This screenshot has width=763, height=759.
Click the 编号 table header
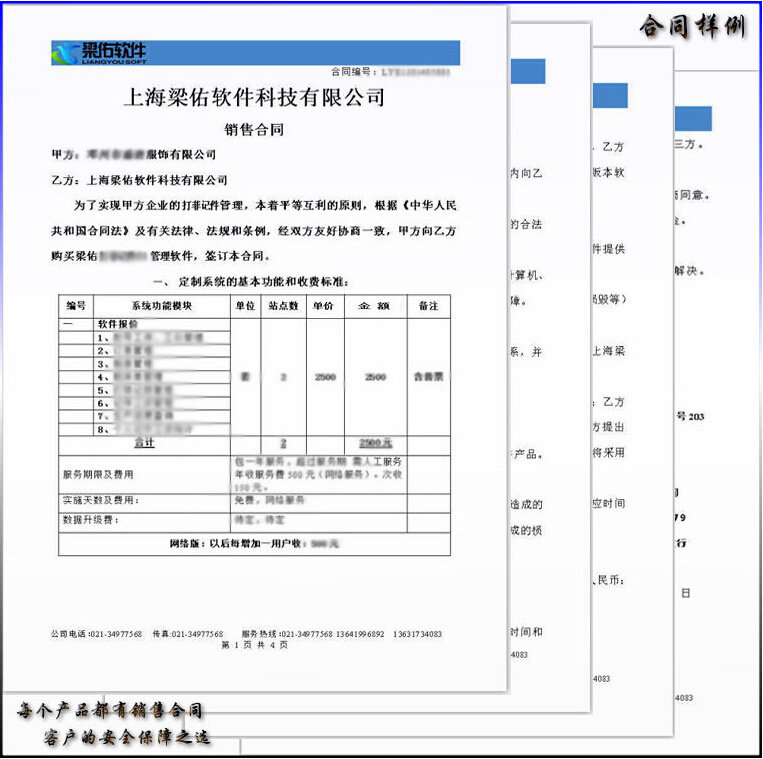coord(76,306)
